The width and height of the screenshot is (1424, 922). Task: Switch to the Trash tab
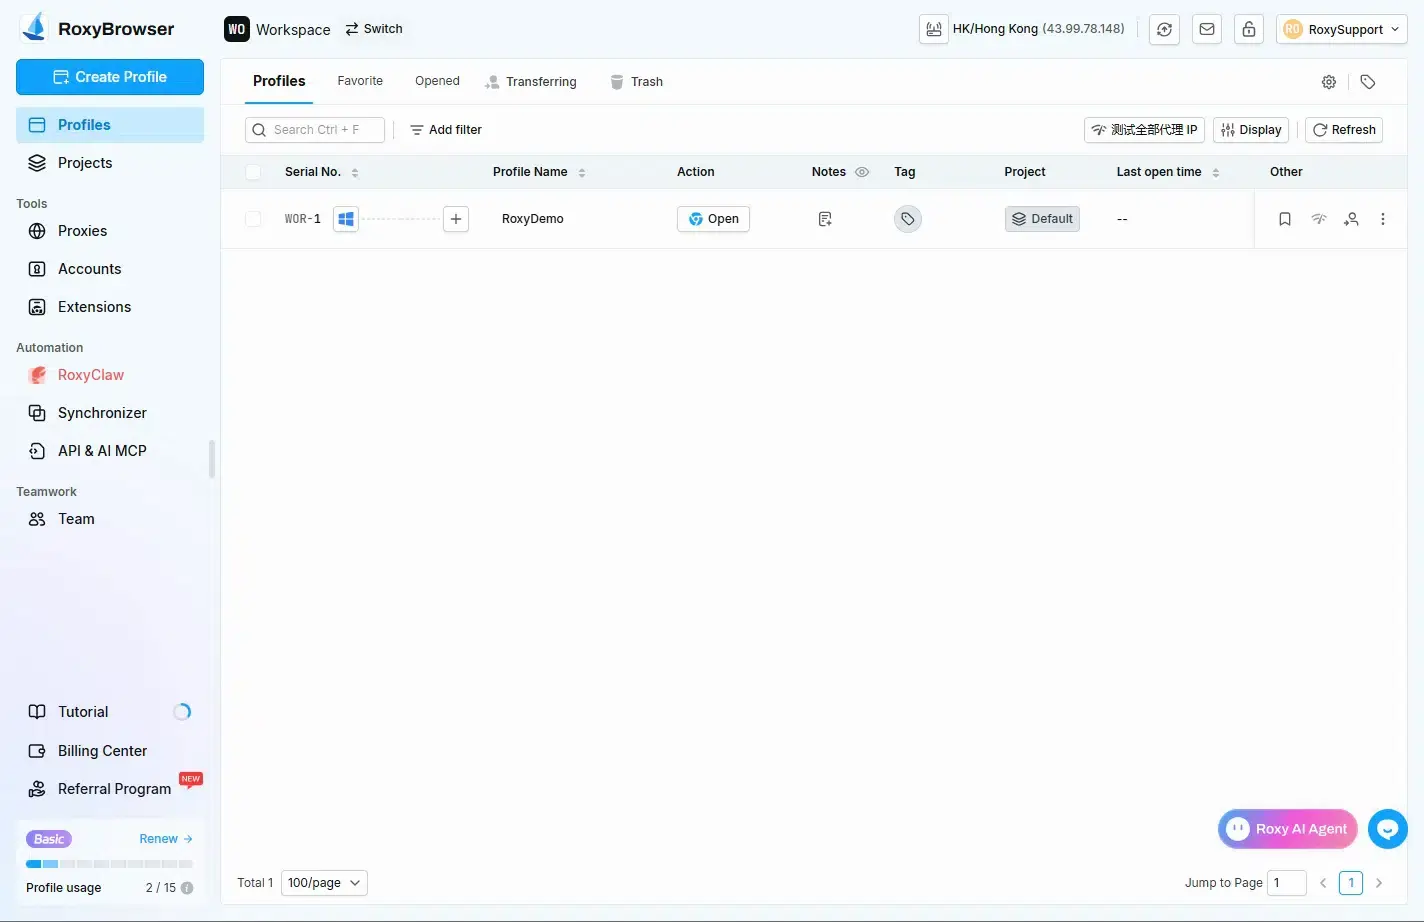pyautogui.click(x=637, y=82)
